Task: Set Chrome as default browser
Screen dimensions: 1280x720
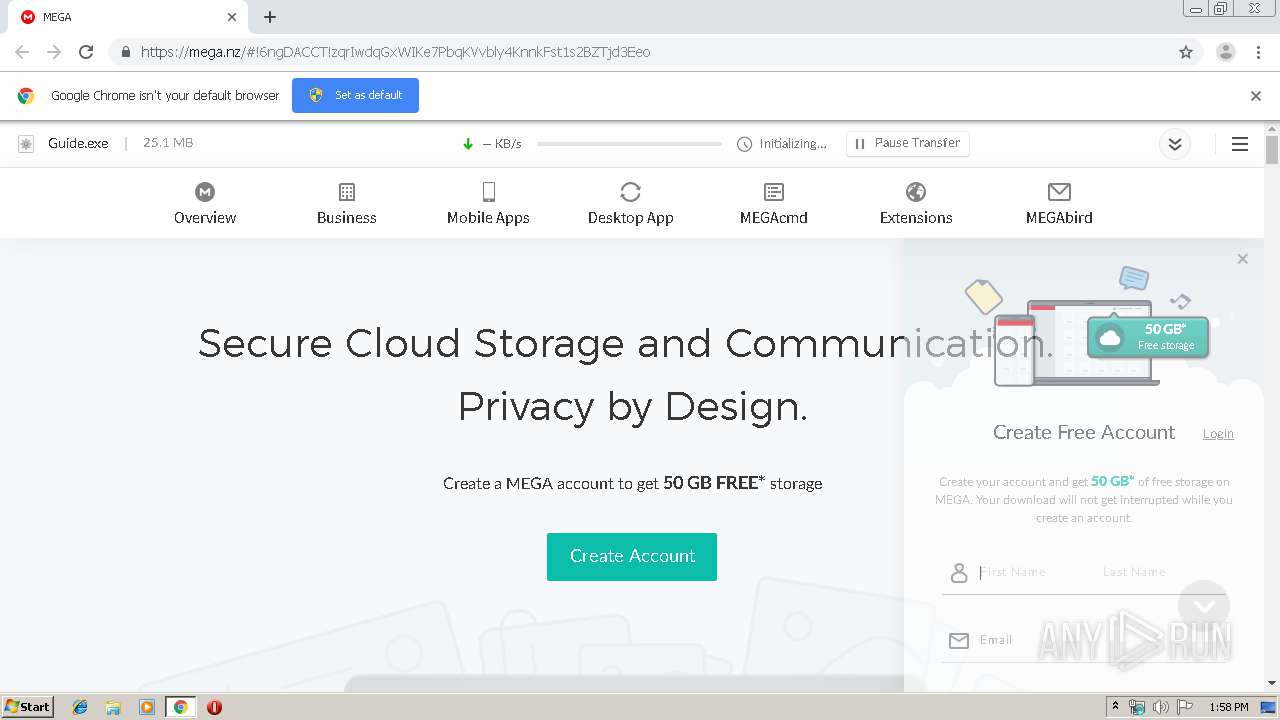Action: 355,95
